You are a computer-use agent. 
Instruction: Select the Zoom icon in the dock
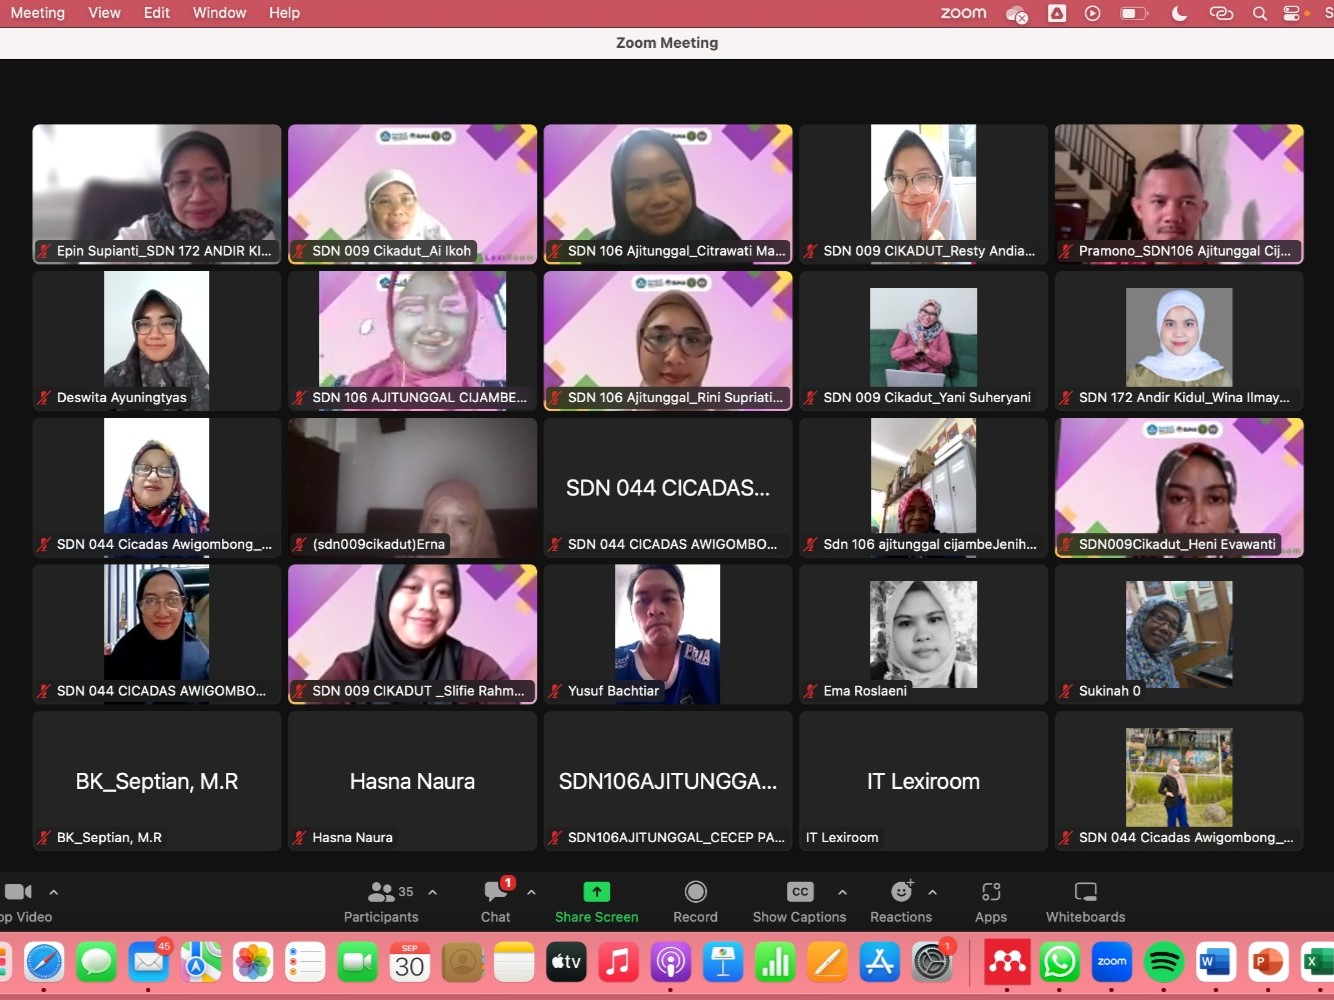1111,962
